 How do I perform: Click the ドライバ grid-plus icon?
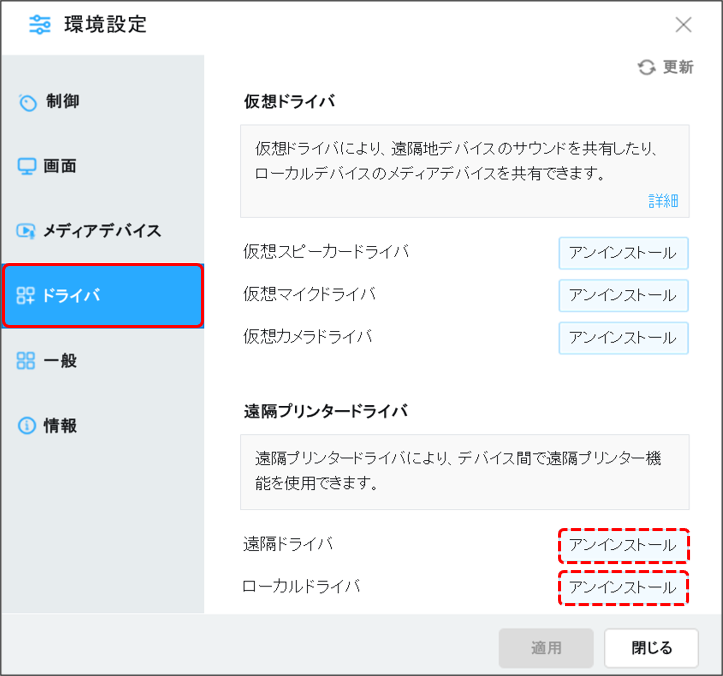25,296
